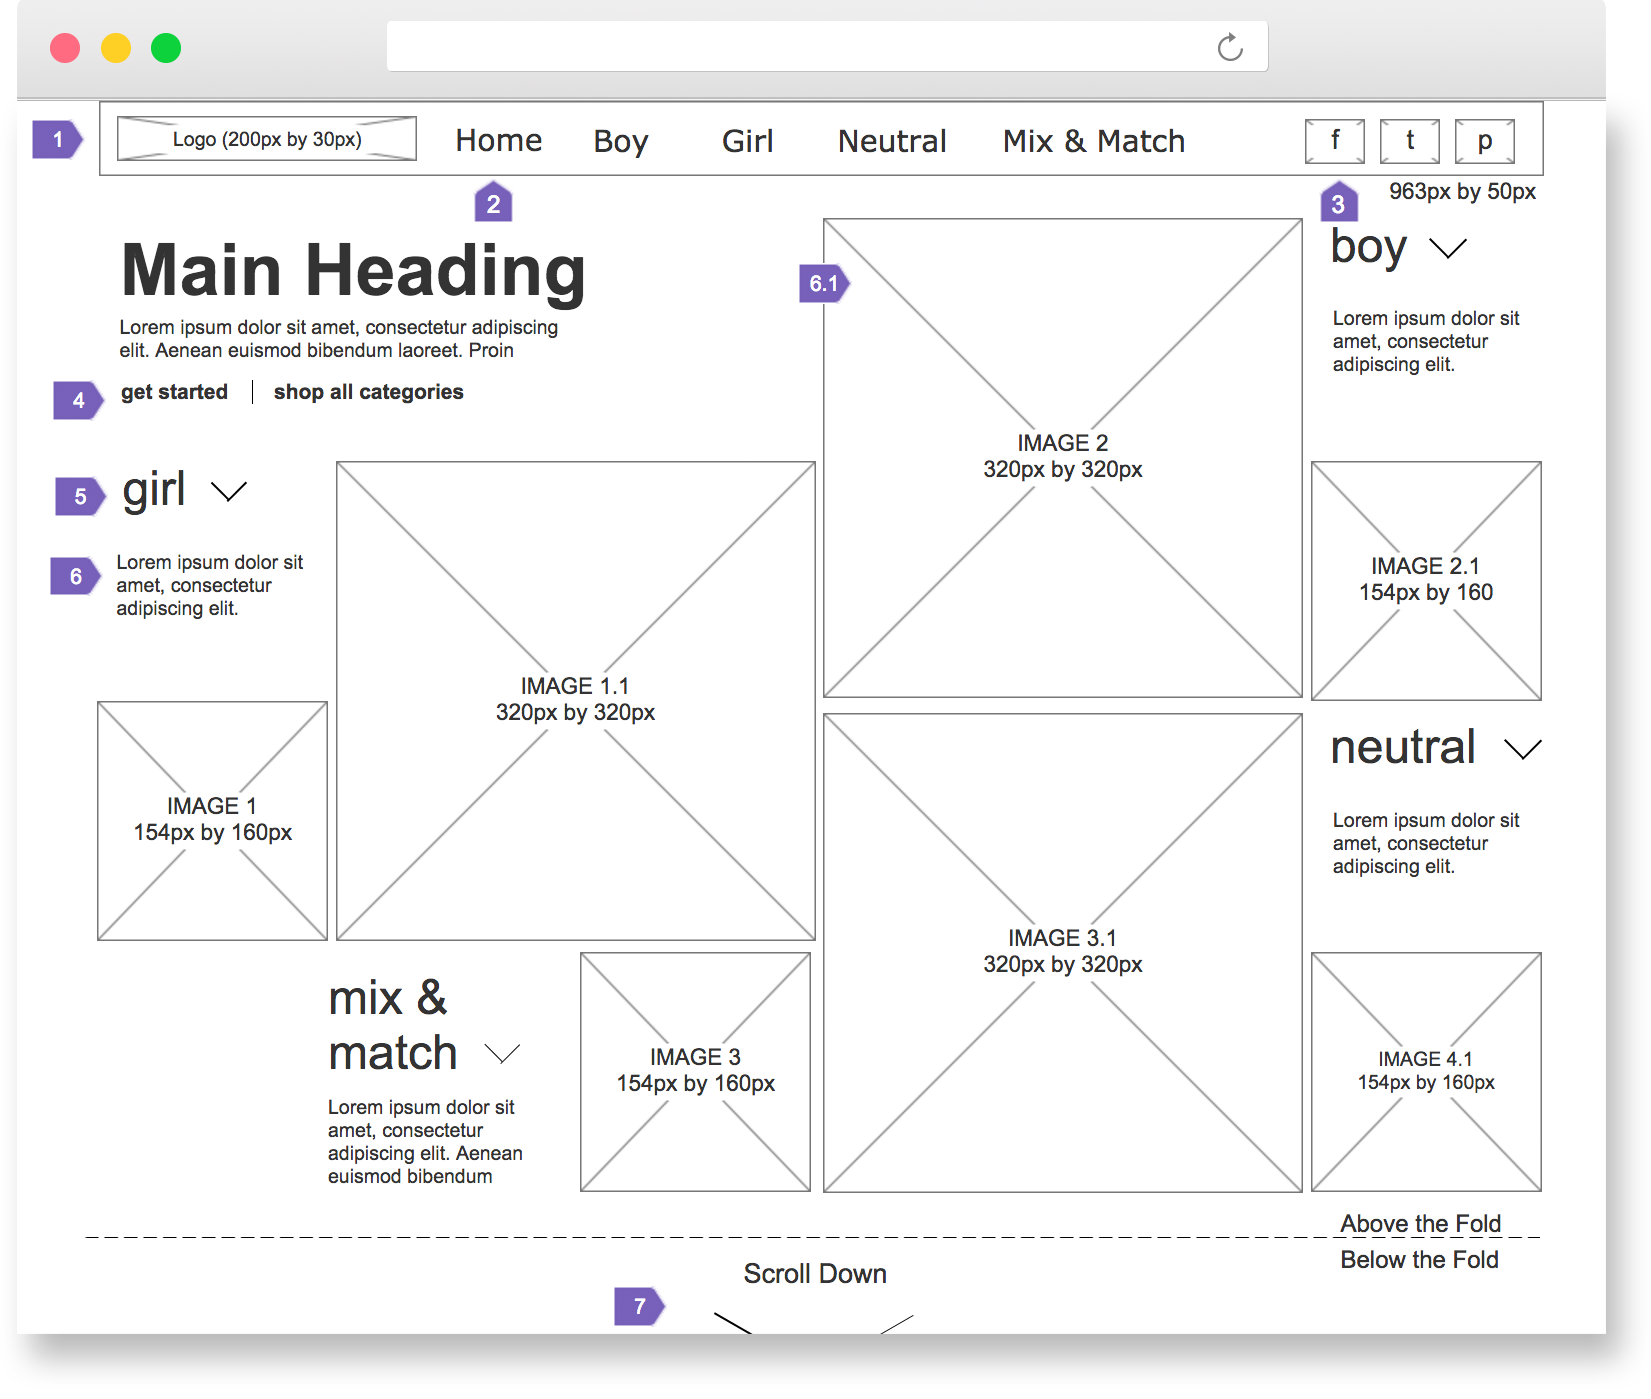Select Girl in the top navigation bar

click(748, 141)
